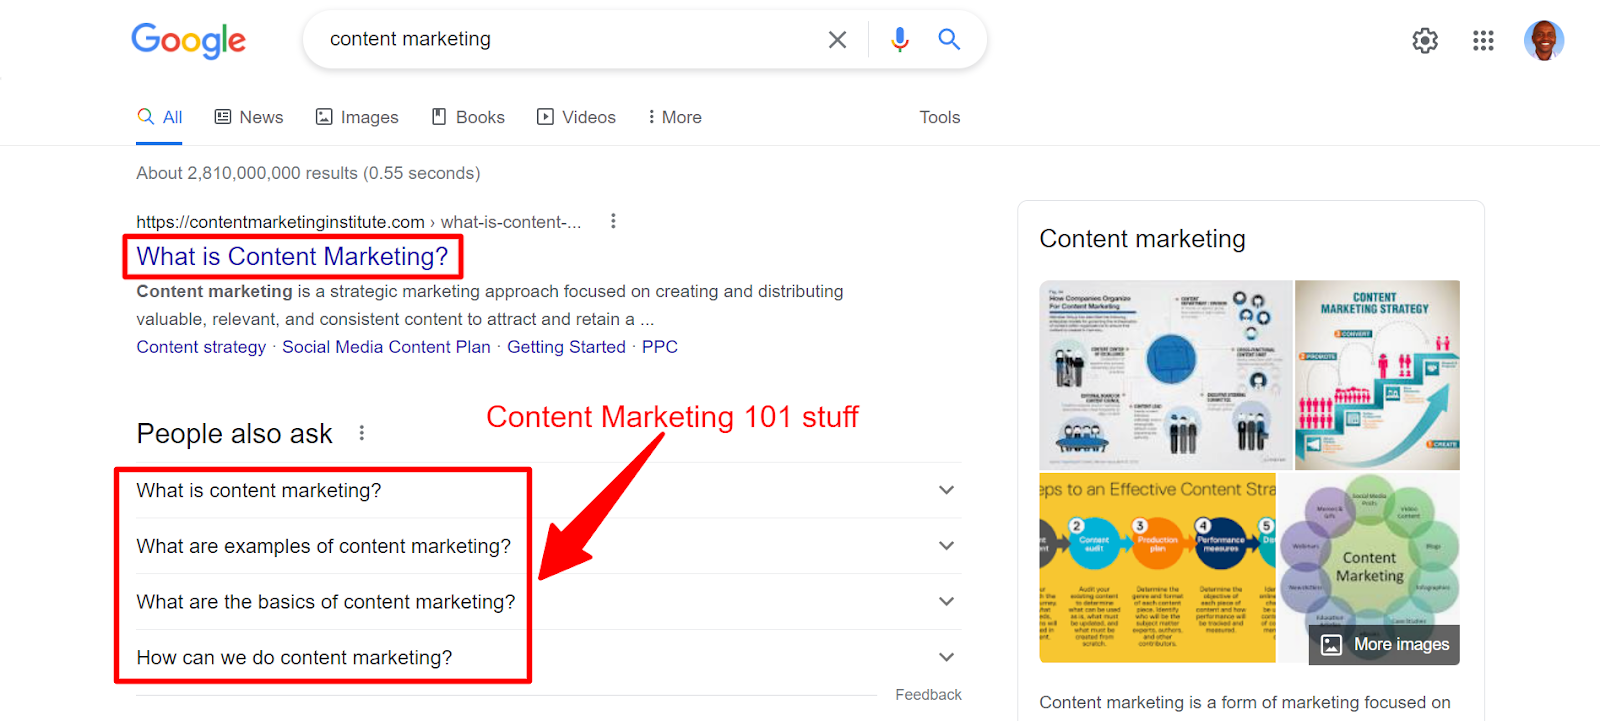This screenshot has width=1600, height=721.
Task: Open People also ask options menu
Action: click(362, 433)
